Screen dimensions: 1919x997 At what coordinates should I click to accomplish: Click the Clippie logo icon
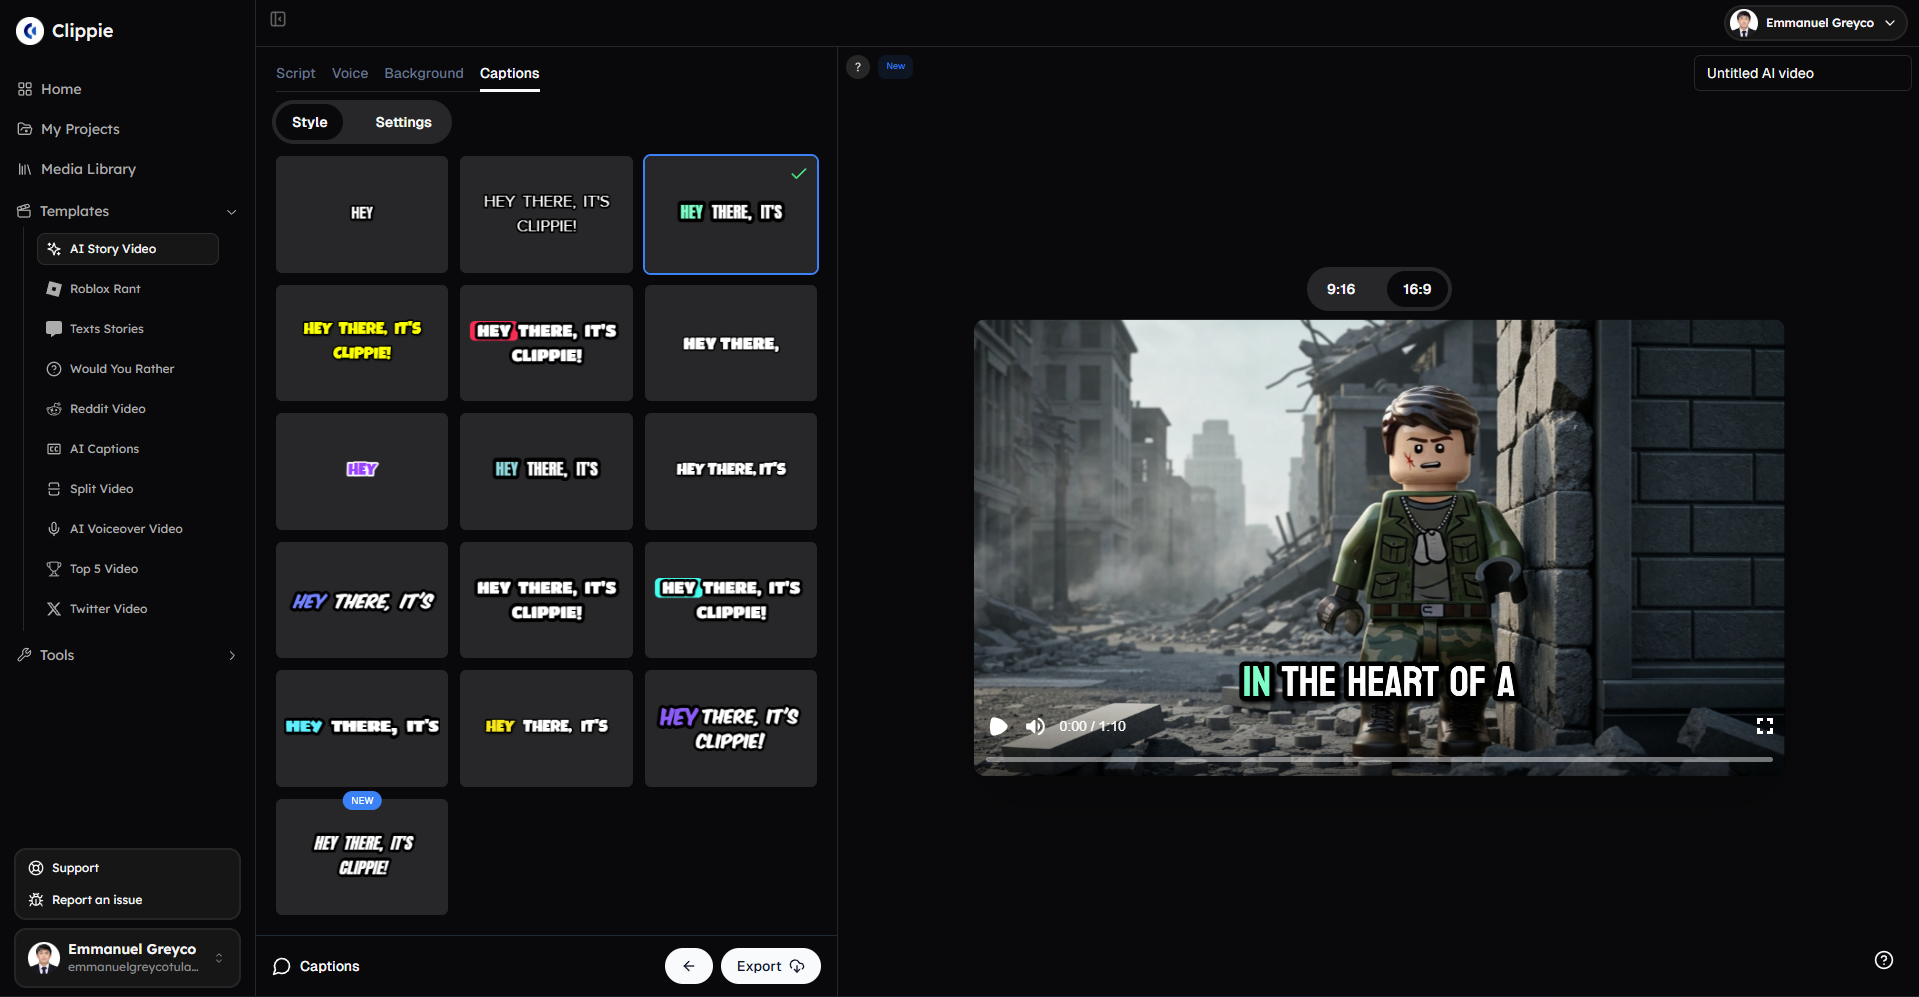pyautogui.click(x=30, y=31)
